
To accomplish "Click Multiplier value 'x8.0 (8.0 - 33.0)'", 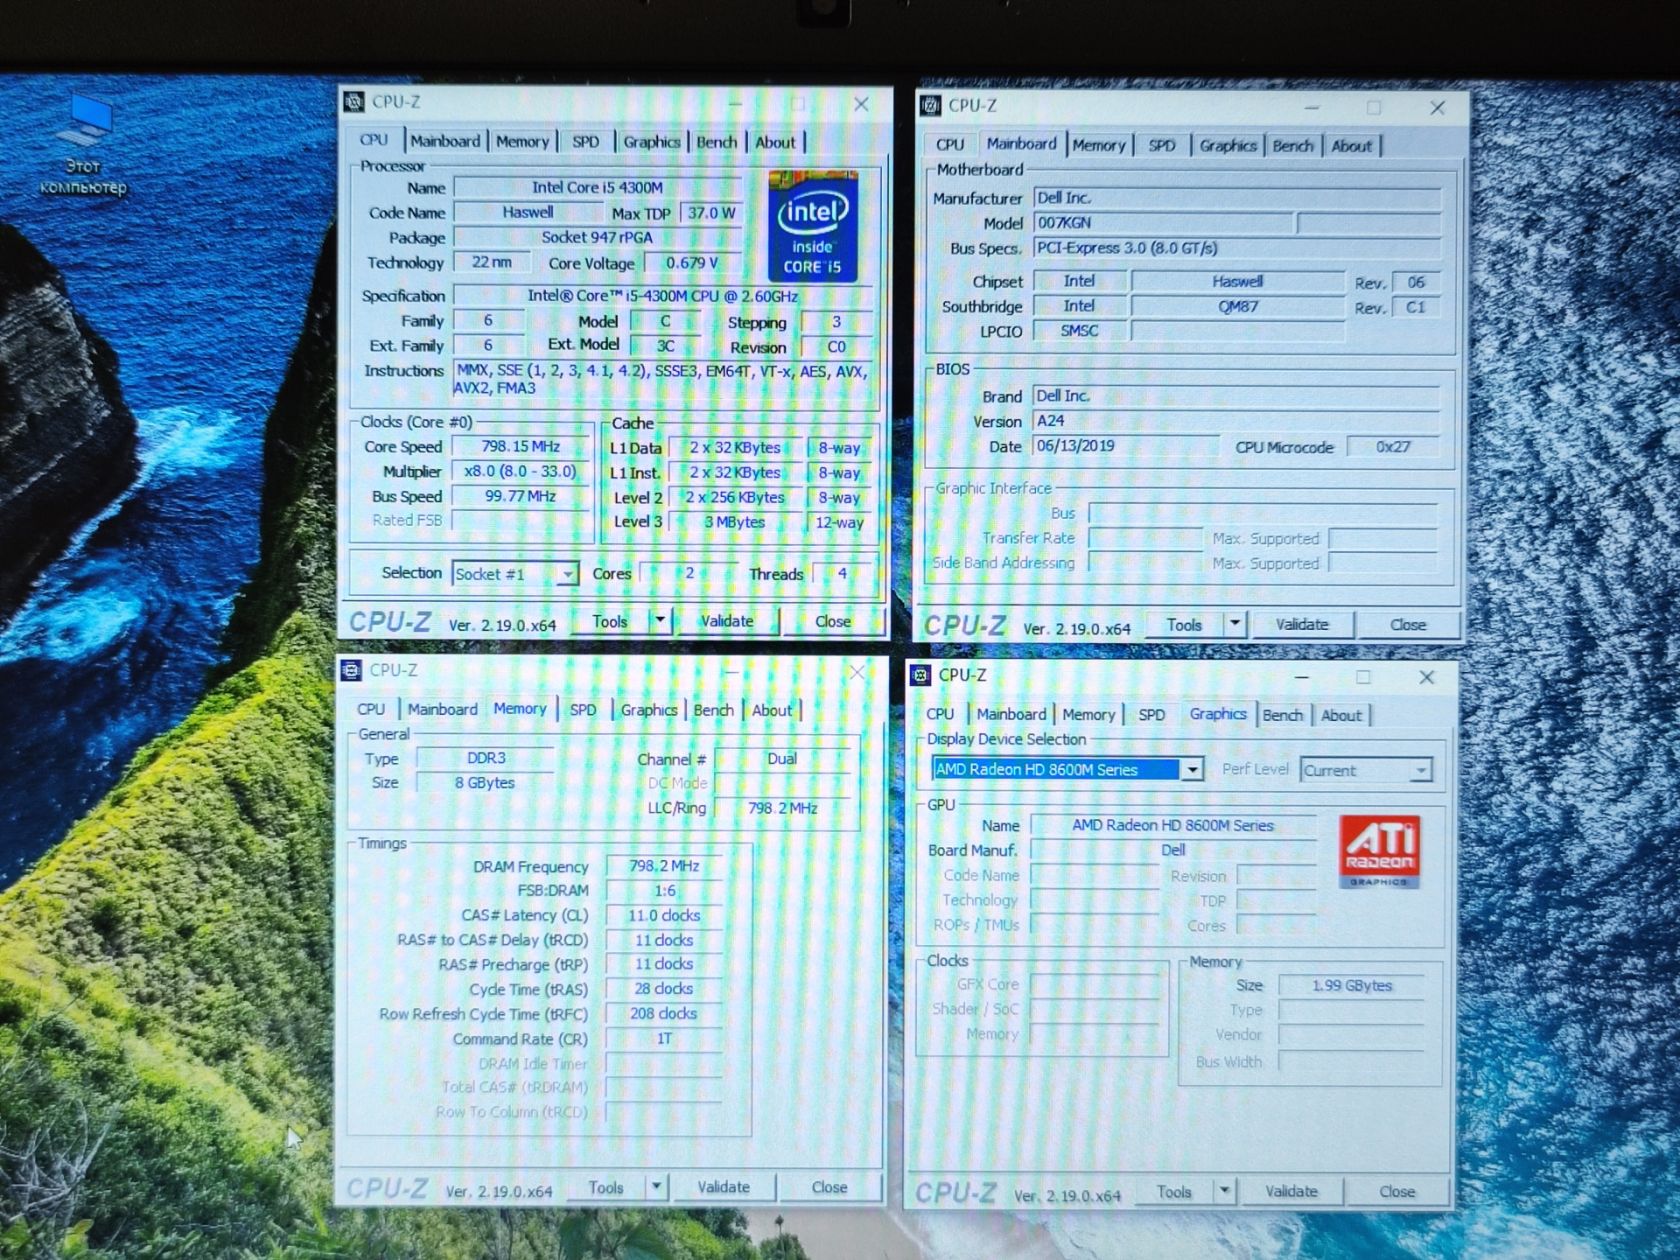I will (521, 471).
